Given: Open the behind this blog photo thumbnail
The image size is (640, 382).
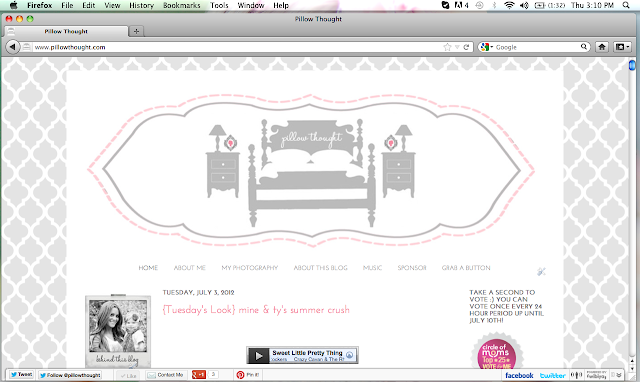Looking at the screenshot, I should [x=118, y=332].
